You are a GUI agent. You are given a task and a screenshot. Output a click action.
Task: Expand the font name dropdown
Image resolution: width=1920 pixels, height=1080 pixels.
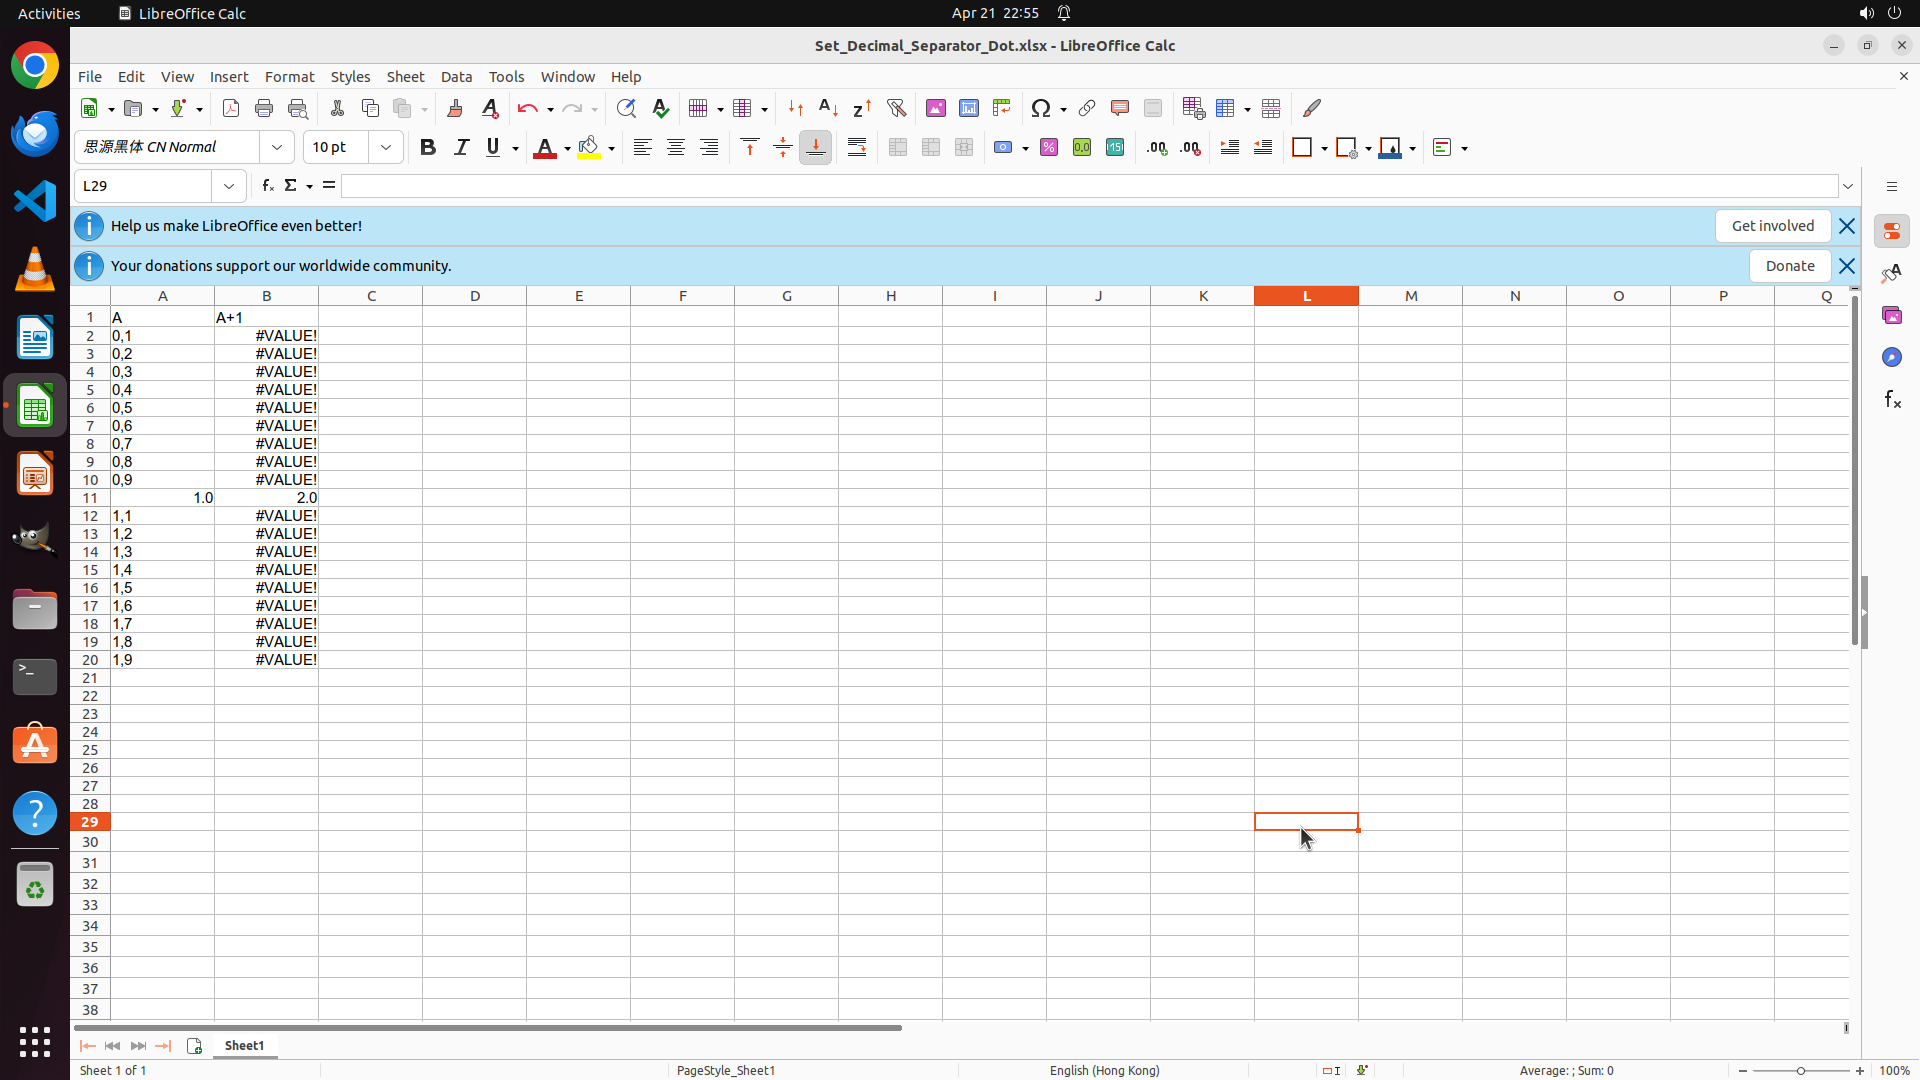tap(277, 147)
